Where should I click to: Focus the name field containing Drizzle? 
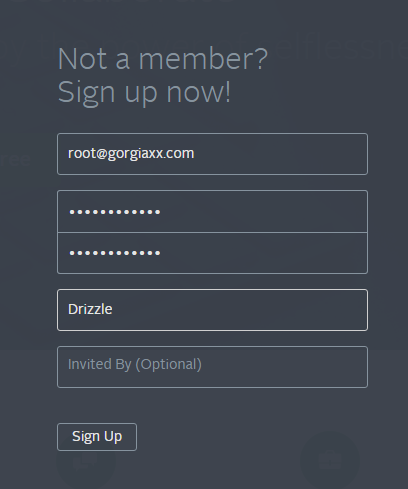click(x=212, y=310)
